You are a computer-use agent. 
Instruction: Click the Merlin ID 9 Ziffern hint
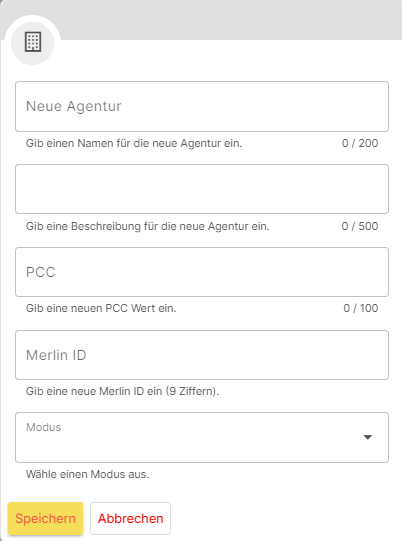(x=122, y=391)
